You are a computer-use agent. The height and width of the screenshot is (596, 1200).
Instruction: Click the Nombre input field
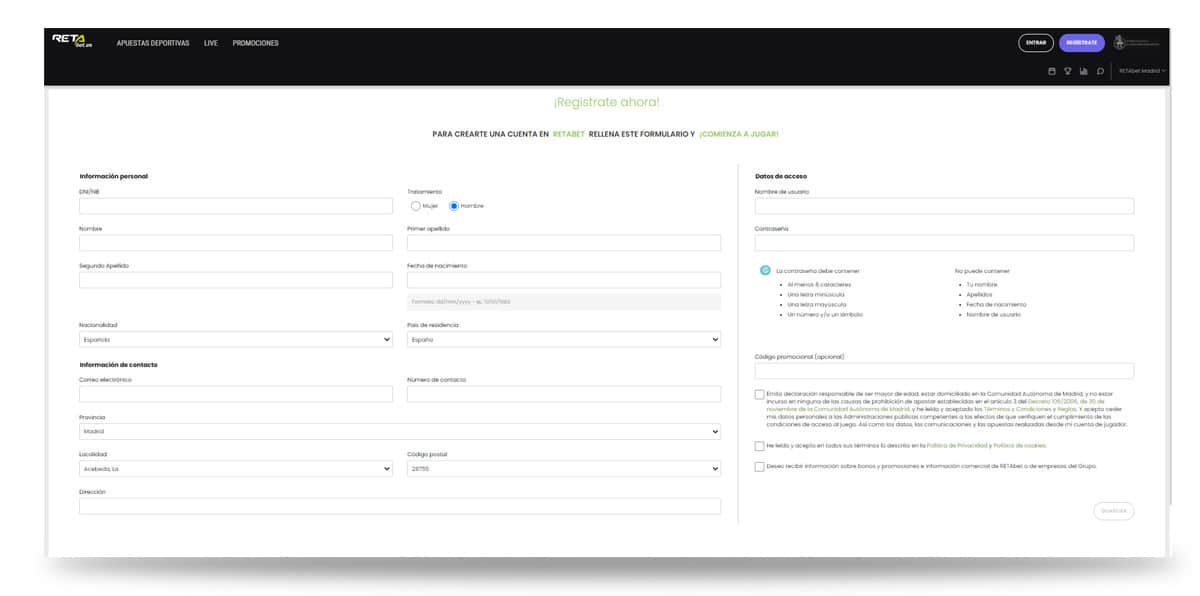pos(236,243)
